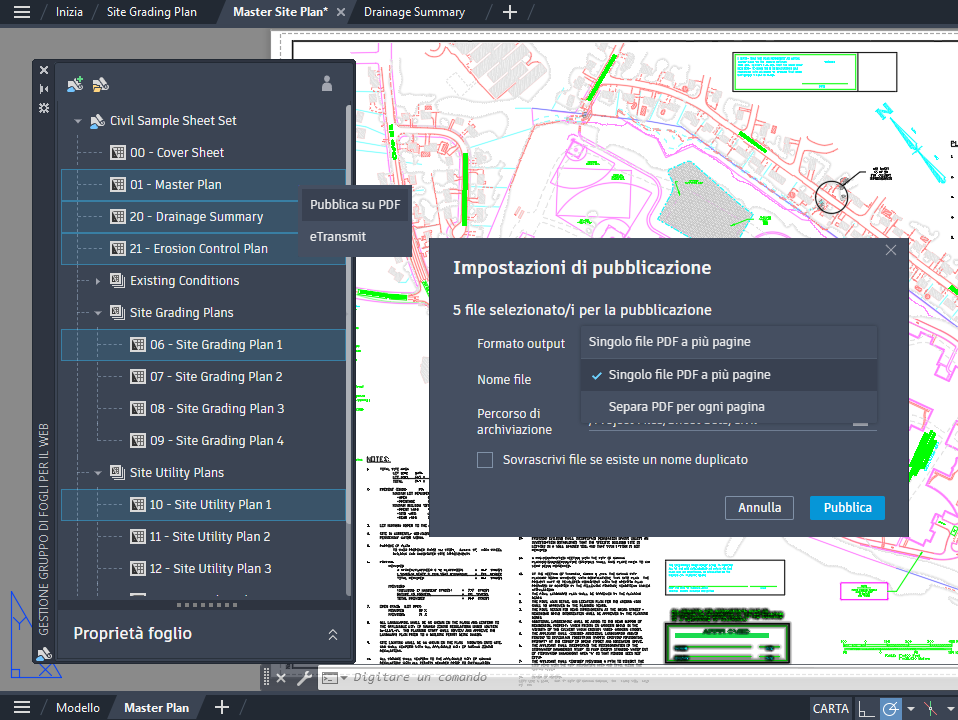Open the user account icon in palette
Screen dimensions: 958x720
[327, 84]
